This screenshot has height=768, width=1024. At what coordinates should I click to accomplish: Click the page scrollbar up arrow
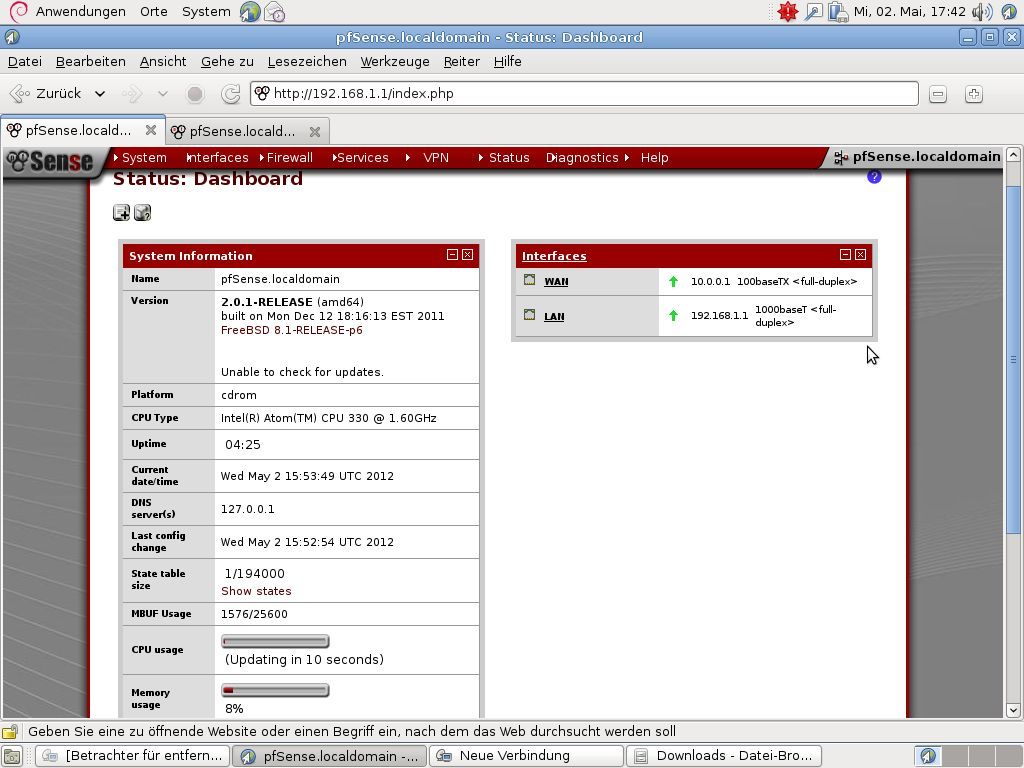tap(1013, 155)
